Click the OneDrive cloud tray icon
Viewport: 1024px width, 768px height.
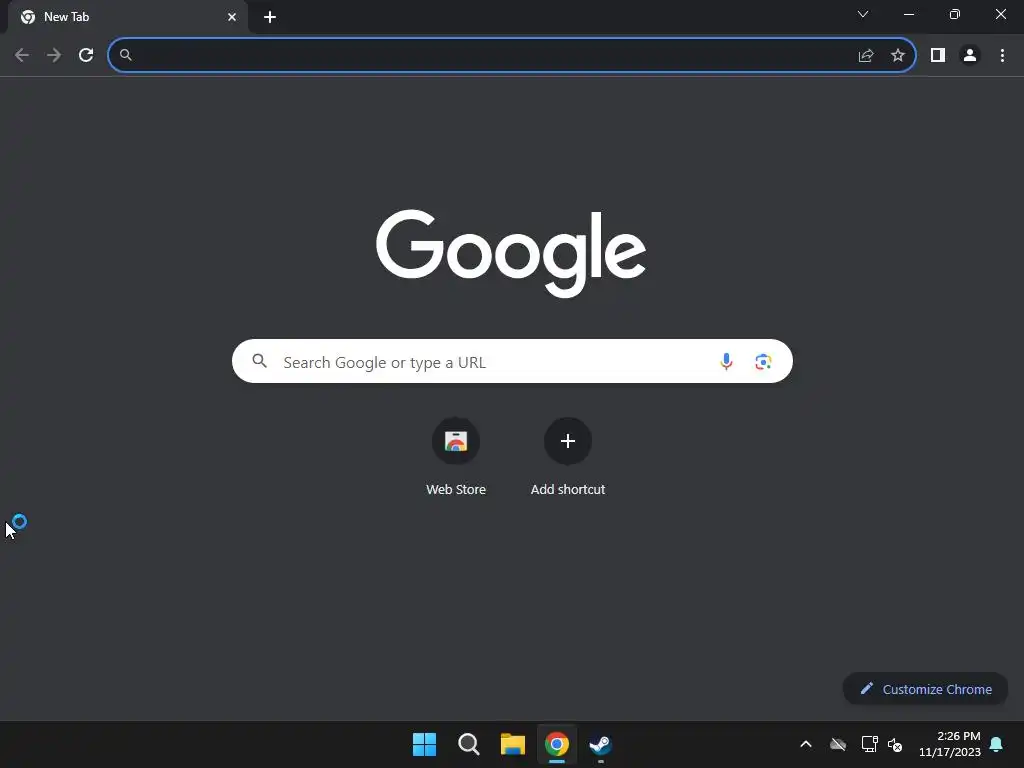[838, 744]
